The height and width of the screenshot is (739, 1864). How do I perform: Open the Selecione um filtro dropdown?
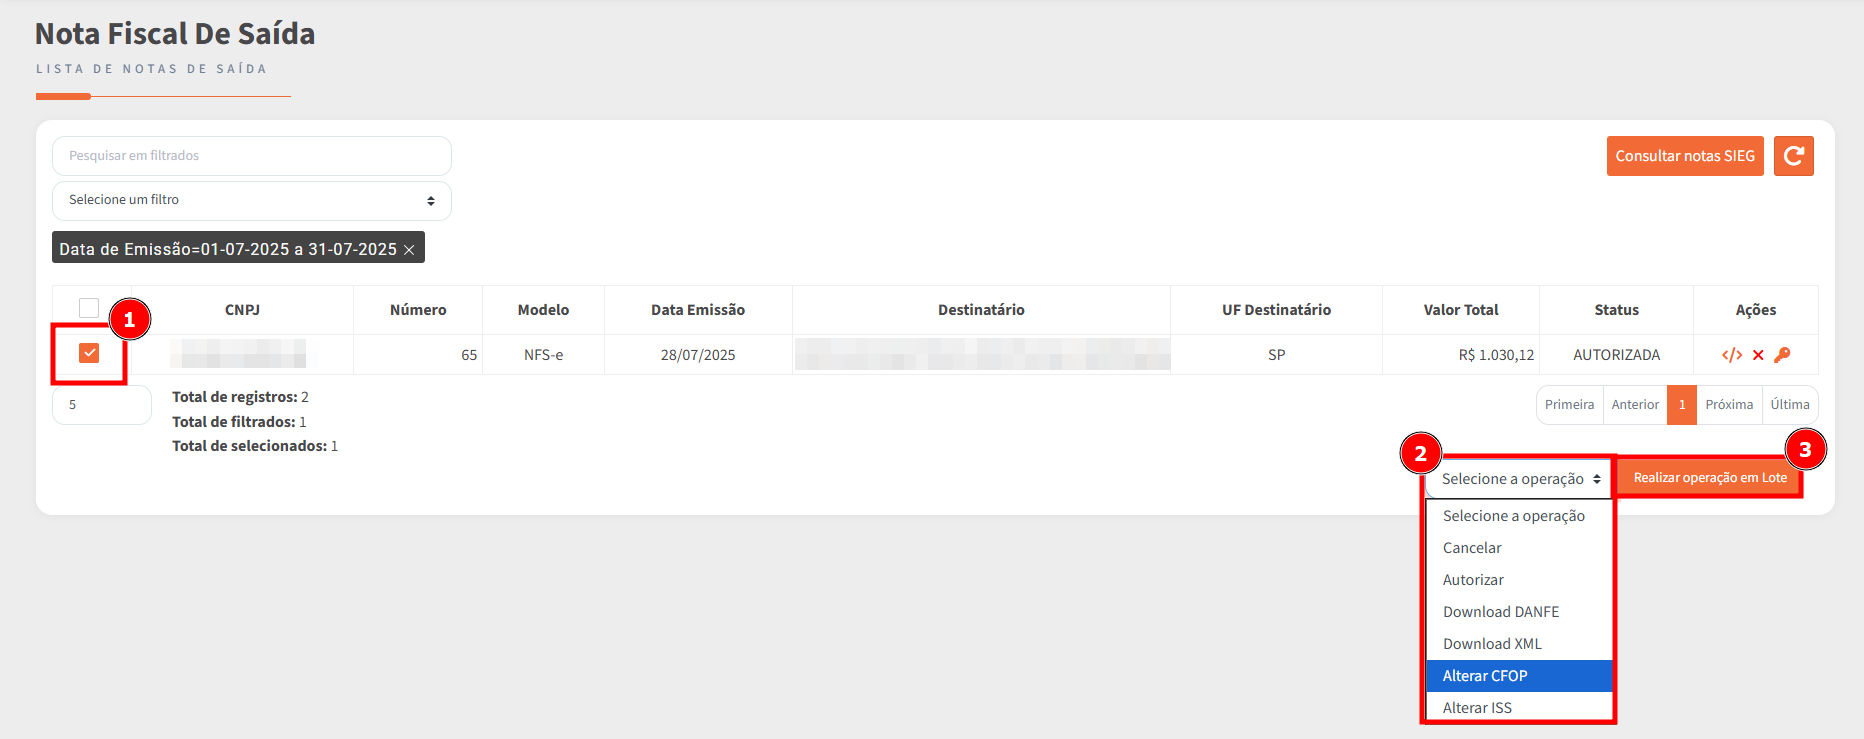click(251, 200)
